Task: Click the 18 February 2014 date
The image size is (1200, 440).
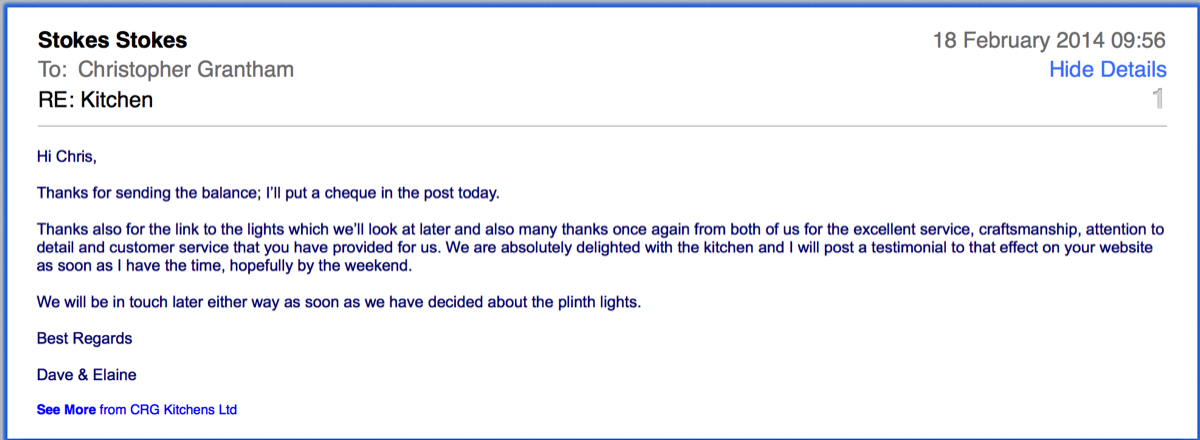Action: point(1019,41)
